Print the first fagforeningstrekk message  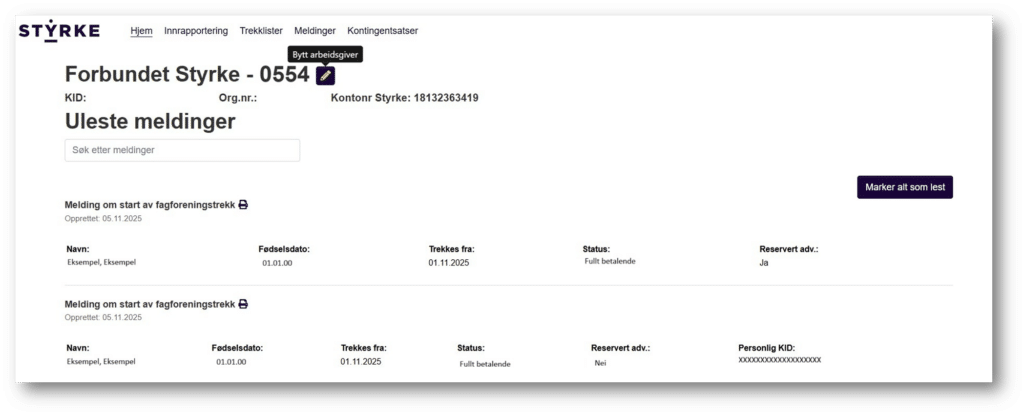coord(243,204)
